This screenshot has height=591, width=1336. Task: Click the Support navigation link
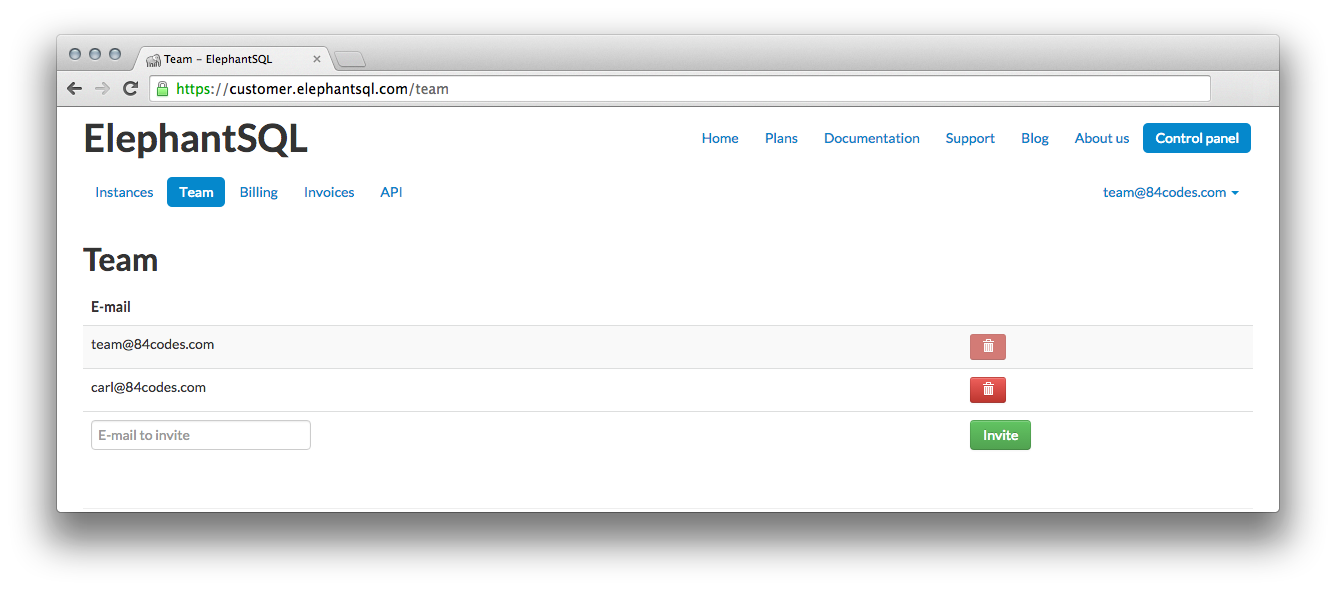970,139
